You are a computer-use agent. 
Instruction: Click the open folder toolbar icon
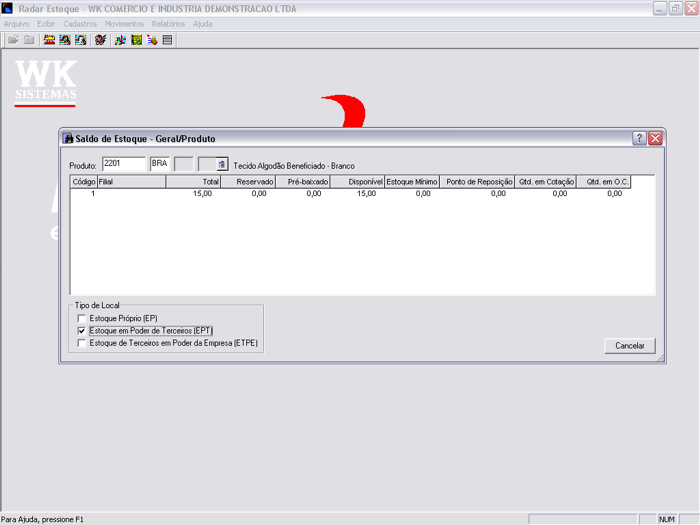14,40
